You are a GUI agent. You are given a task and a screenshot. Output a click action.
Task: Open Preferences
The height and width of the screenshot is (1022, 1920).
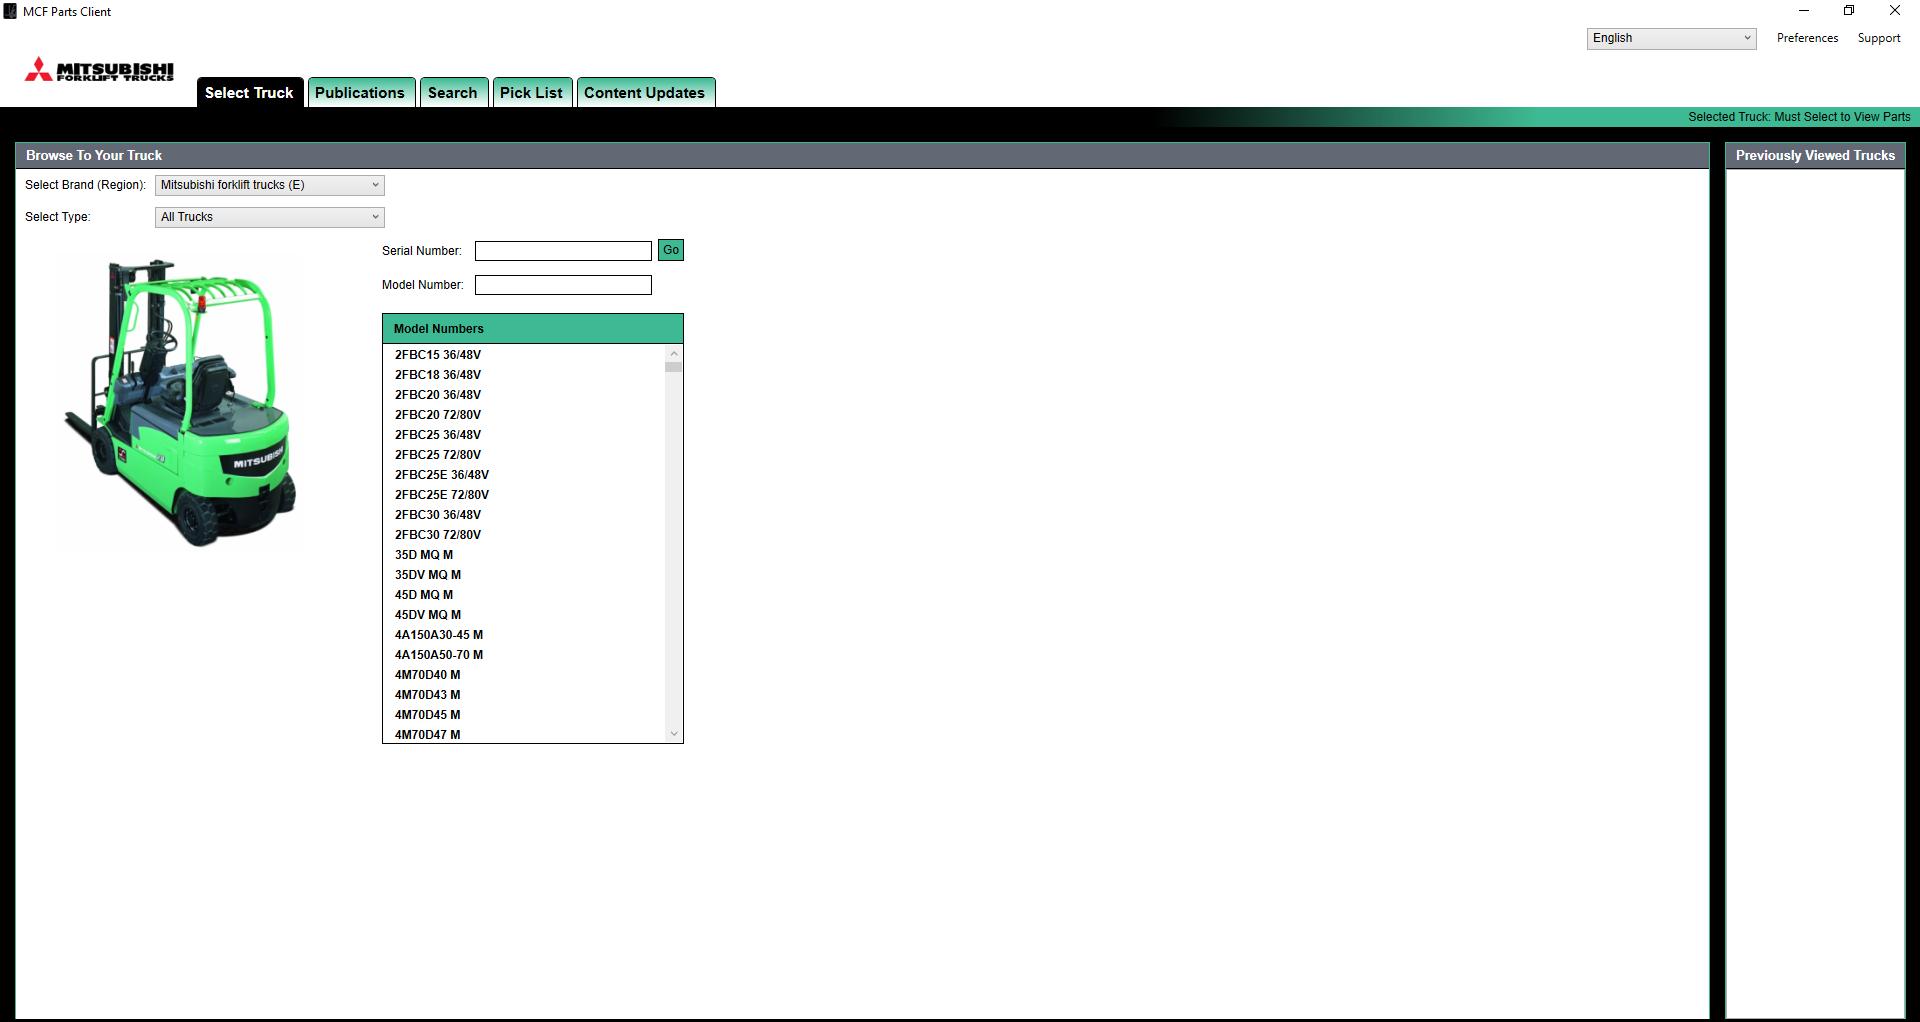[x=1807, y=38]
